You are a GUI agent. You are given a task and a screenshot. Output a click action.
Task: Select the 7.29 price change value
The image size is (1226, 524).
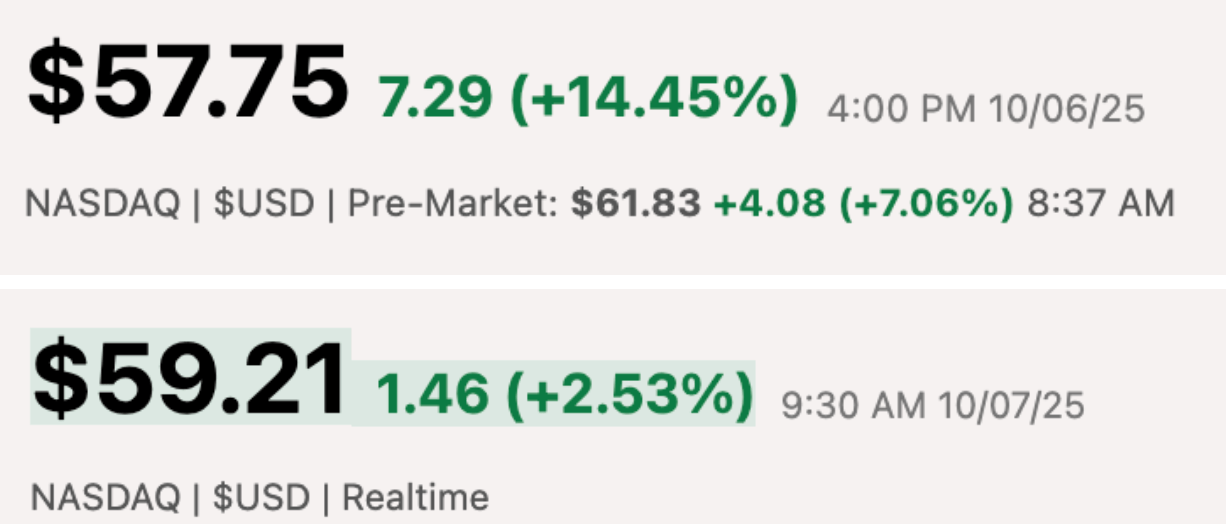point(435,97)
